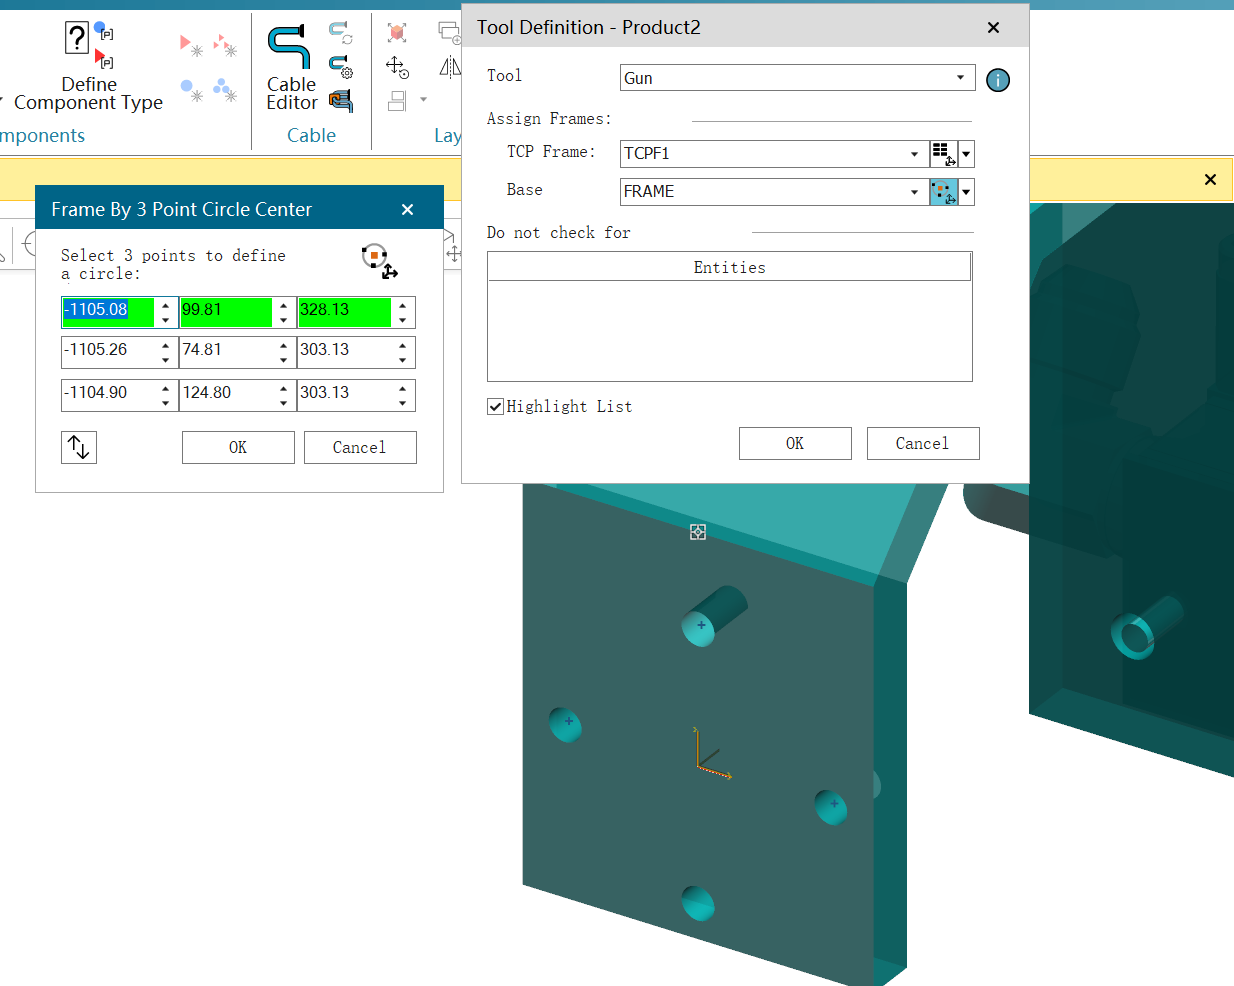Click the TCPF1 combo box

773,154
